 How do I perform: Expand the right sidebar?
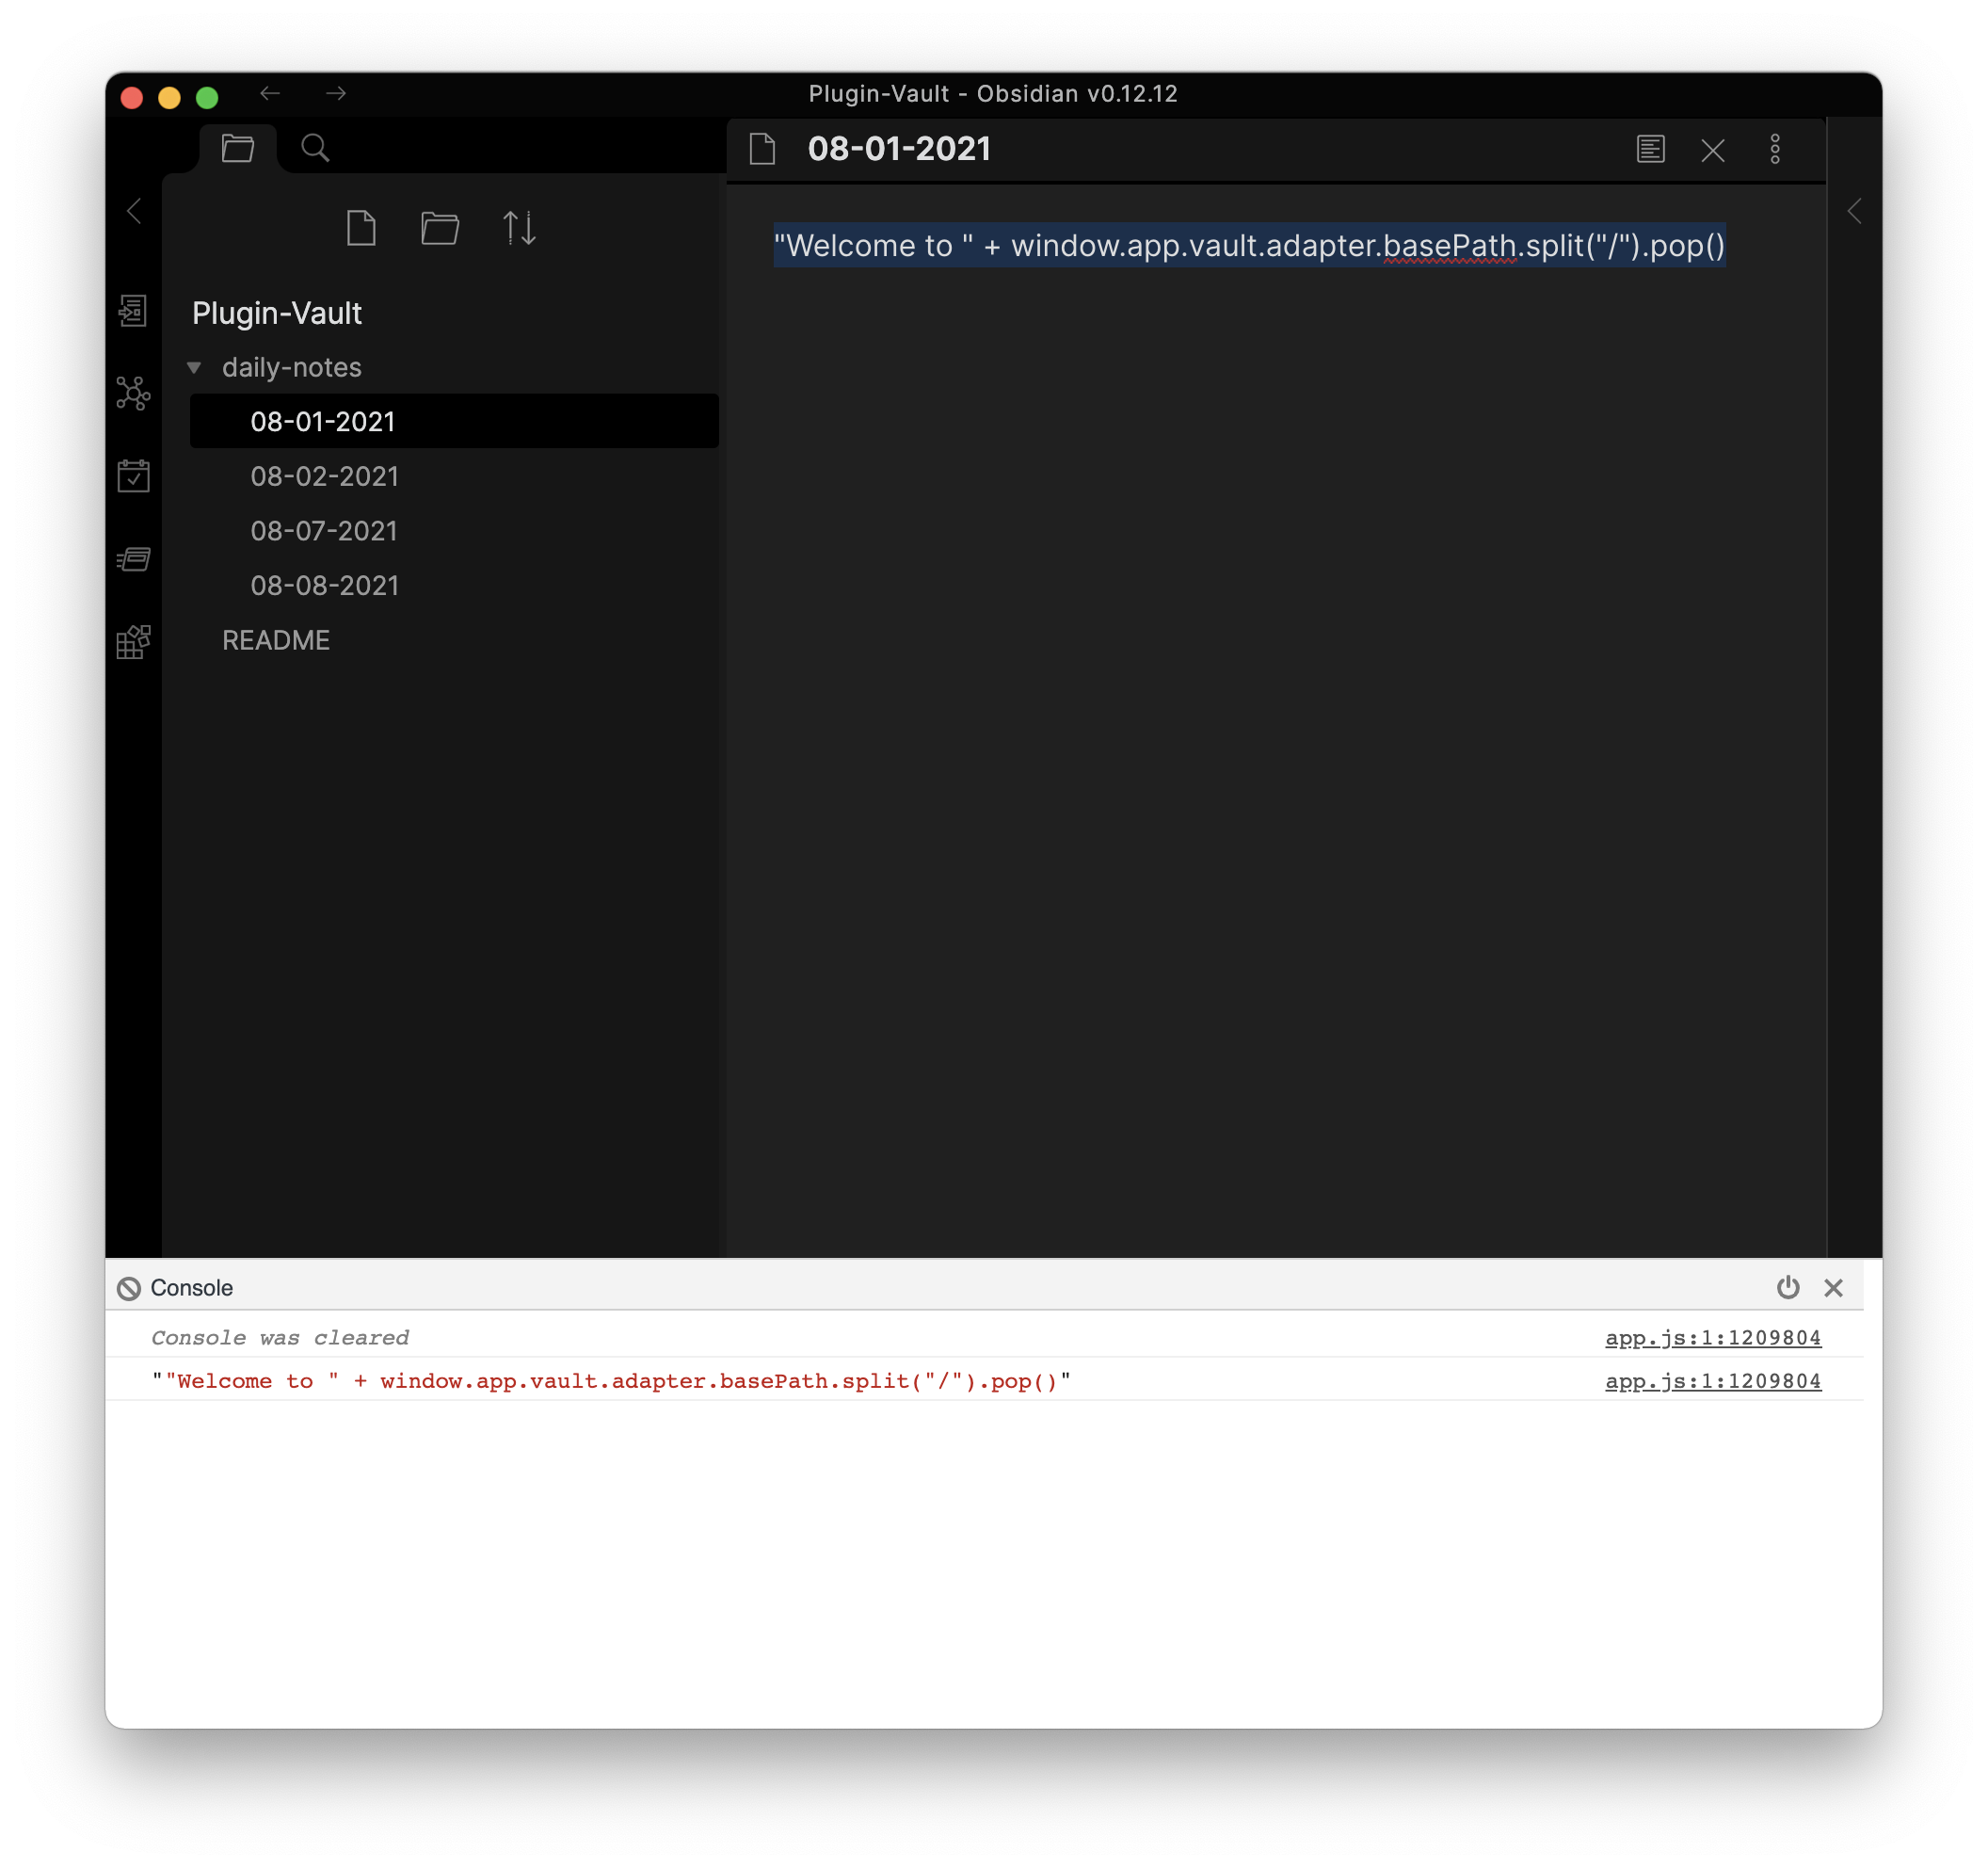pyautogui.click(x=1854, y=211)
